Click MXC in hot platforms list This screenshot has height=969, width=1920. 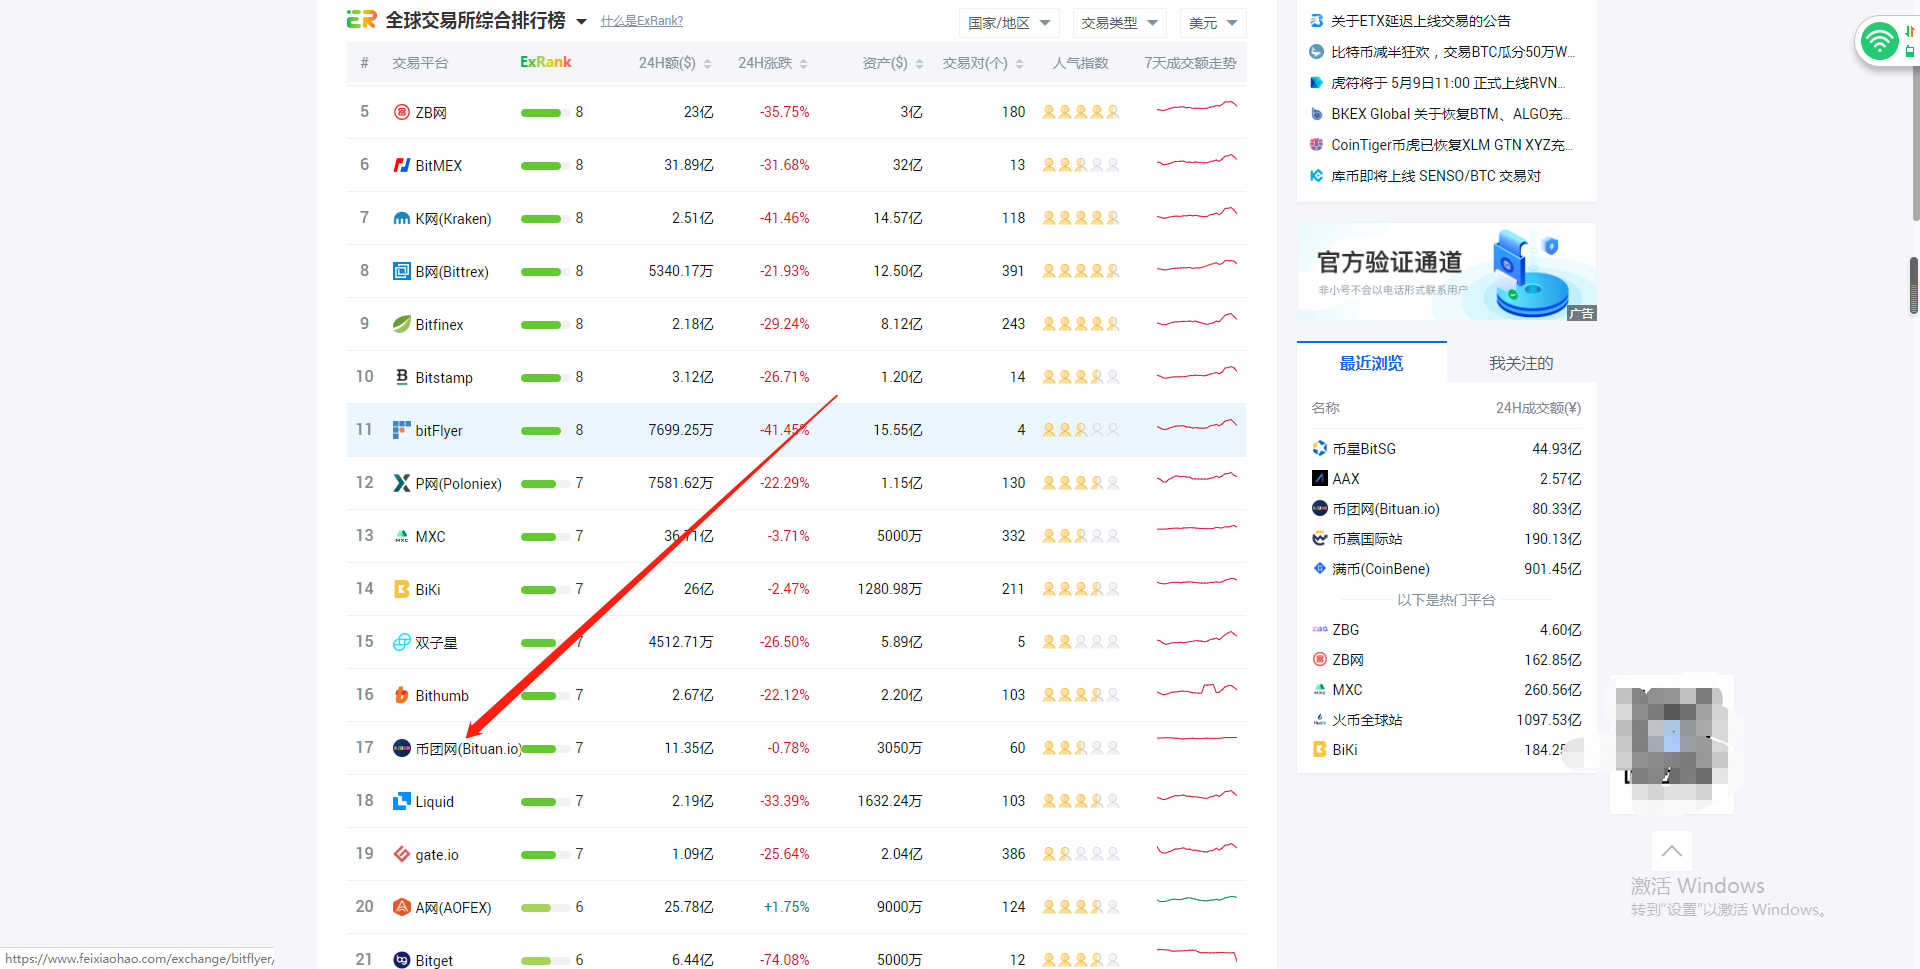(1347, 690)
